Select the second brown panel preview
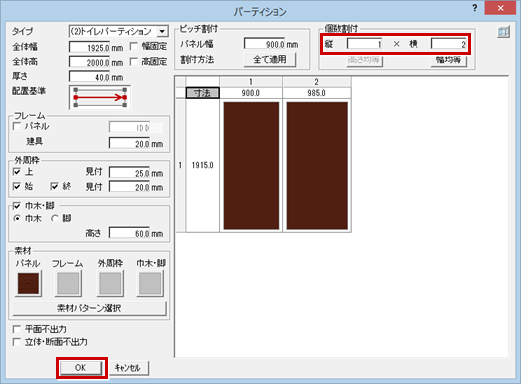Viewport: 521px width, 384px height. click(317, 166)
